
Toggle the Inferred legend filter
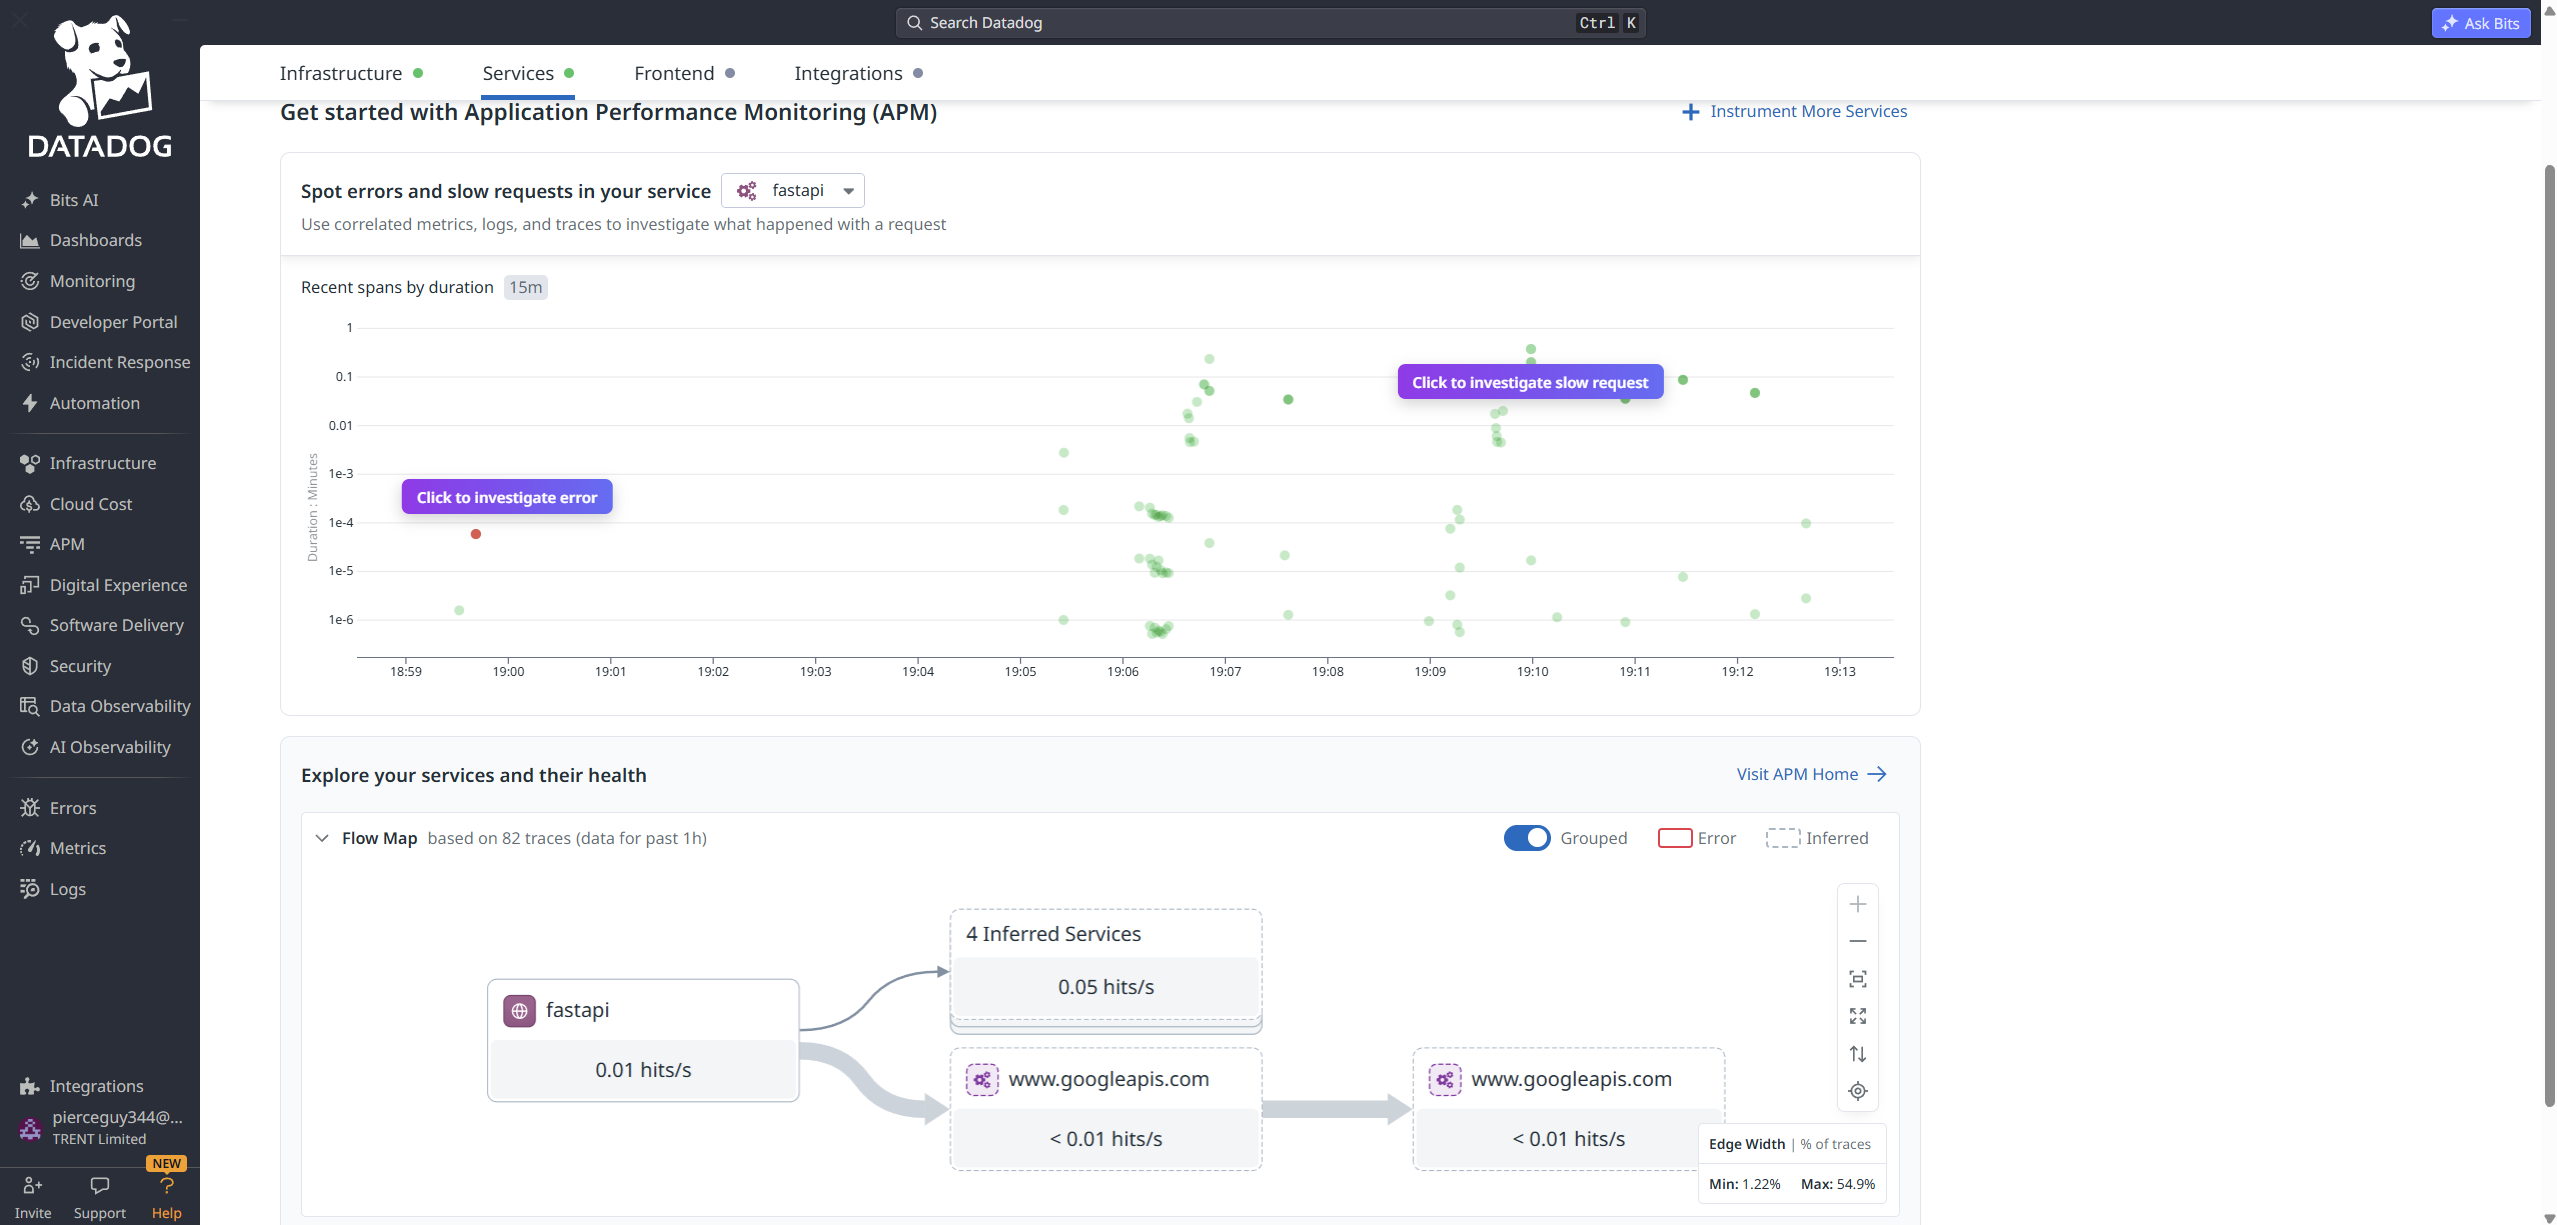click(1817, 838)
